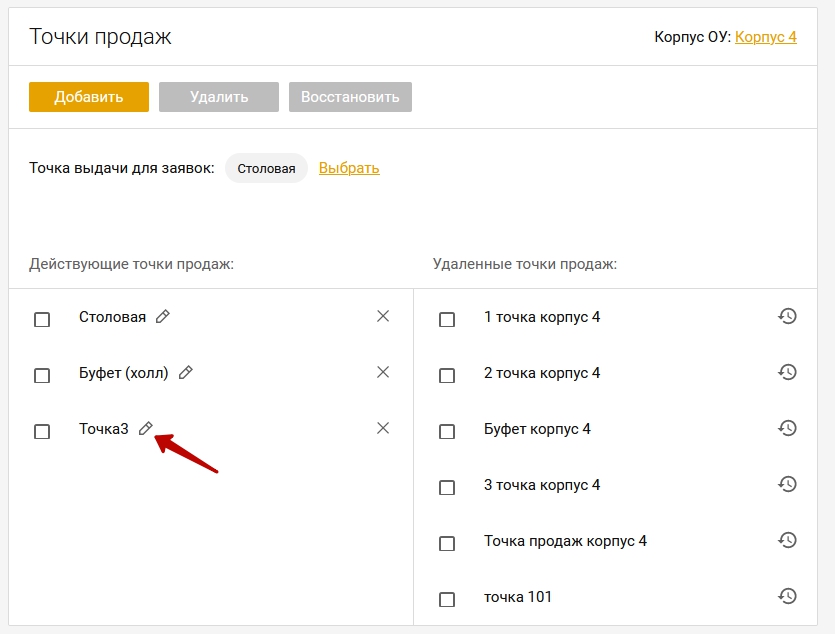
Task: Open the Корпус 4 link
Action: coord(766,37)
